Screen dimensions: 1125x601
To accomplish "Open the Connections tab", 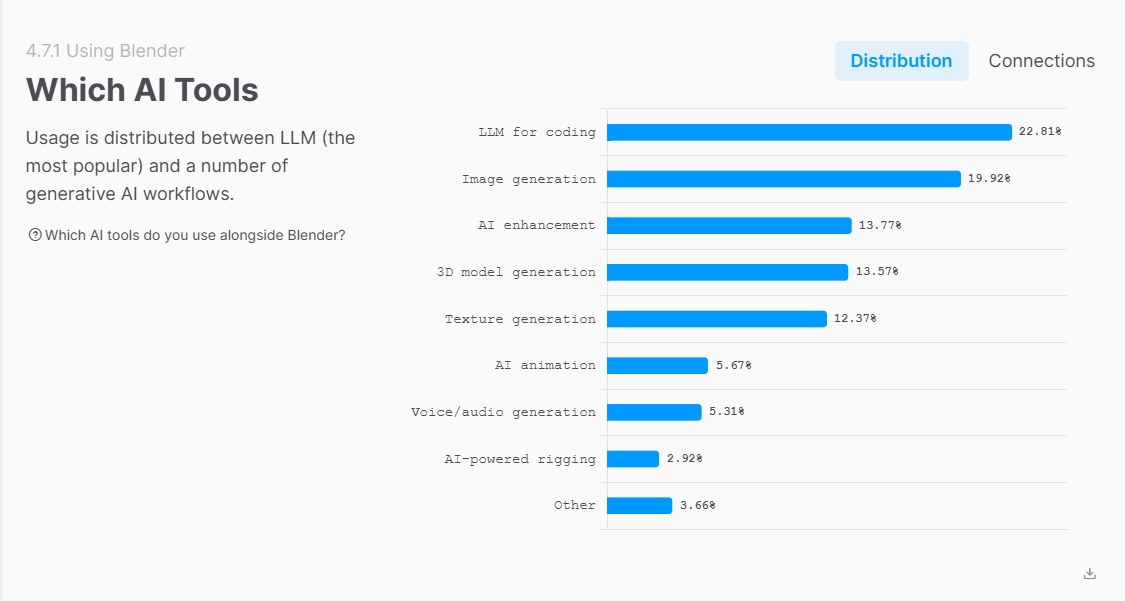I will [1041, 61].
